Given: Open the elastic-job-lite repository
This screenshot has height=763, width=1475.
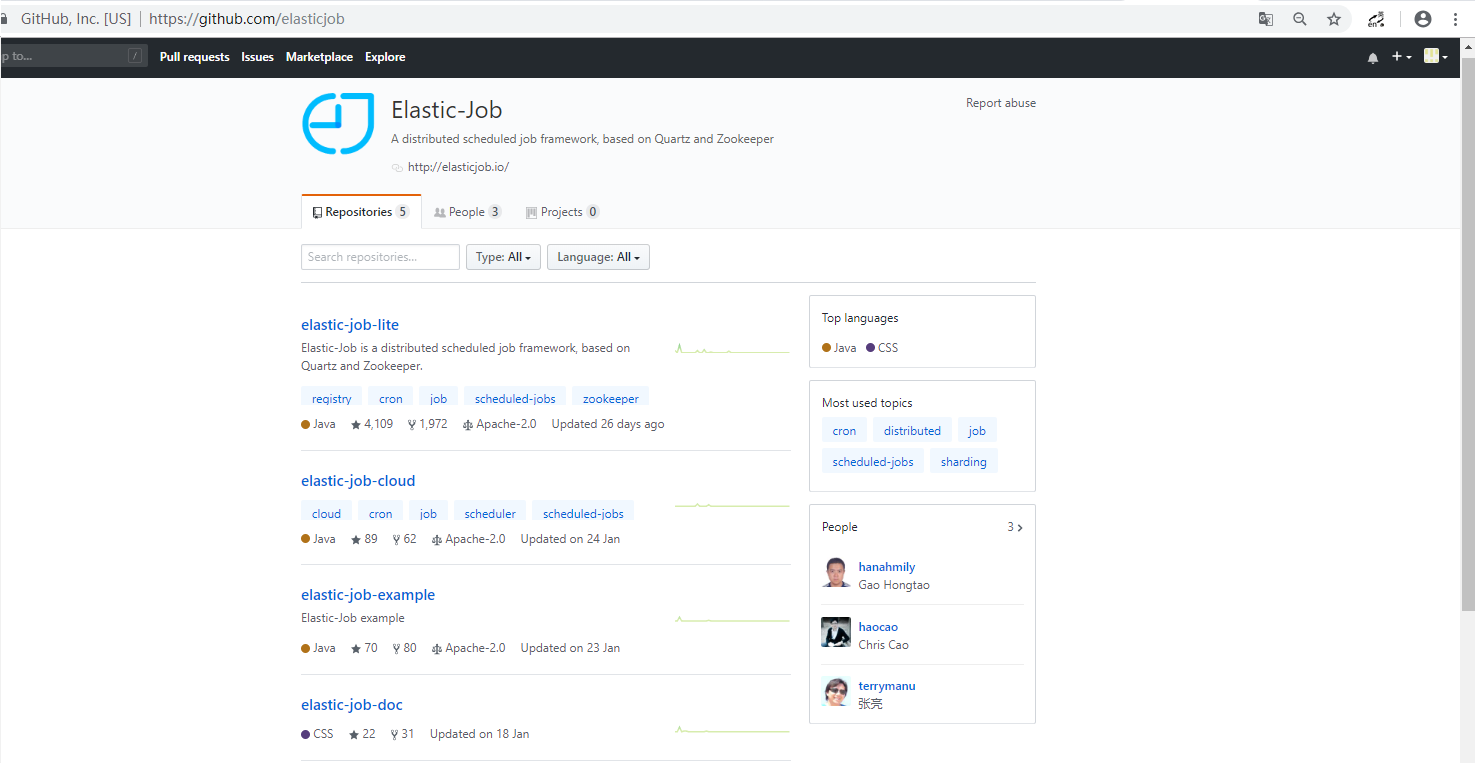Looking at the screenshot, I should tap(350, 325).
